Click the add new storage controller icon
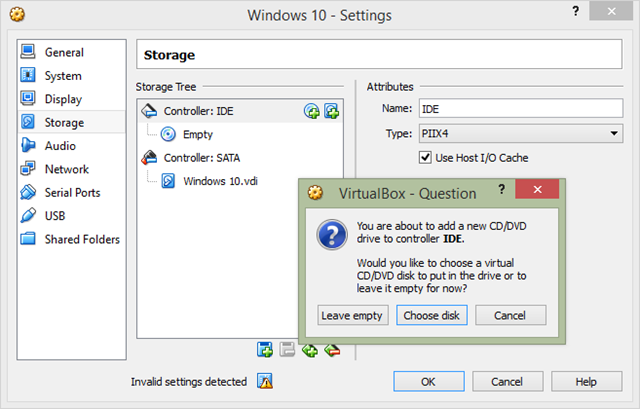Screen dimensions: 640x409 tap(265, 350)
